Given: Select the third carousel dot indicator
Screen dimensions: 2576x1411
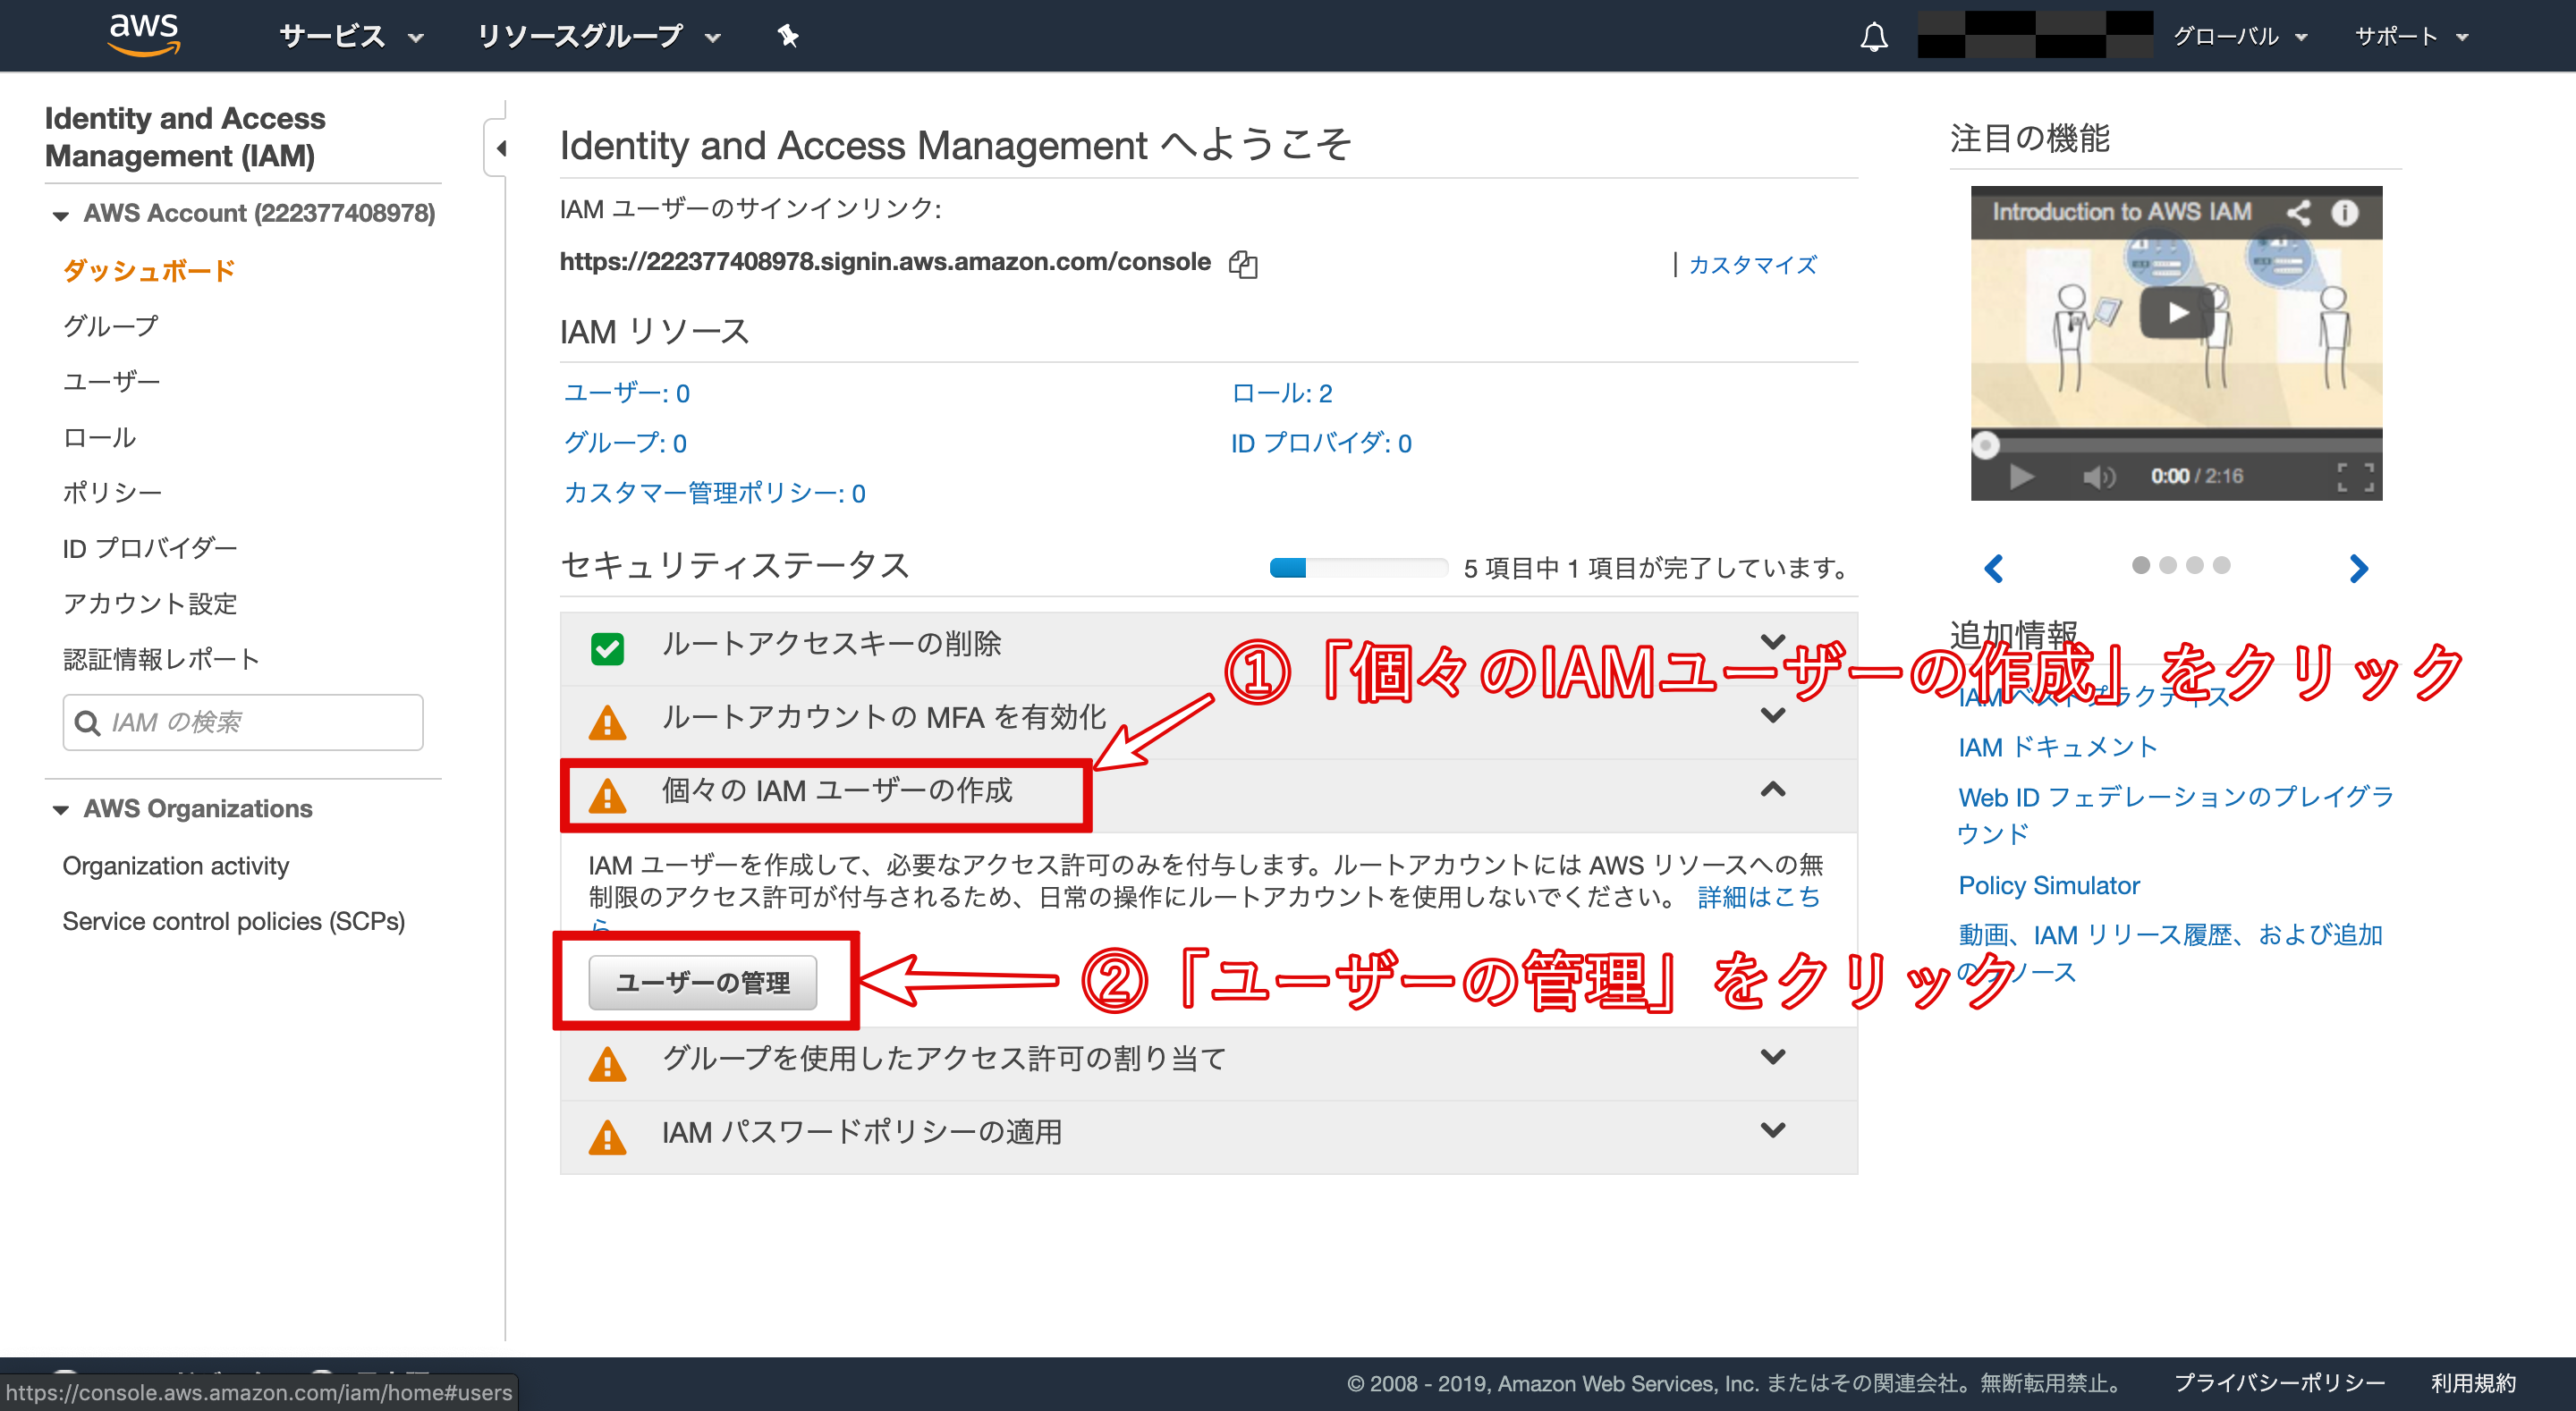Looking at the screenshot, I should [2194, 565].
